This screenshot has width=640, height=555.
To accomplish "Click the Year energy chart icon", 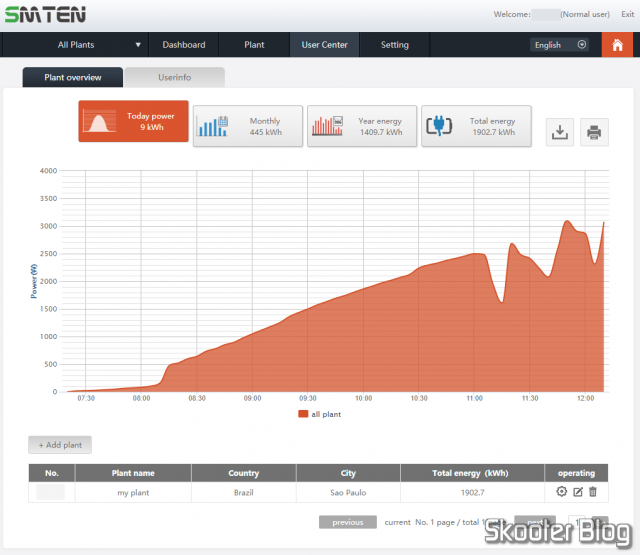I will coord(327,126).
